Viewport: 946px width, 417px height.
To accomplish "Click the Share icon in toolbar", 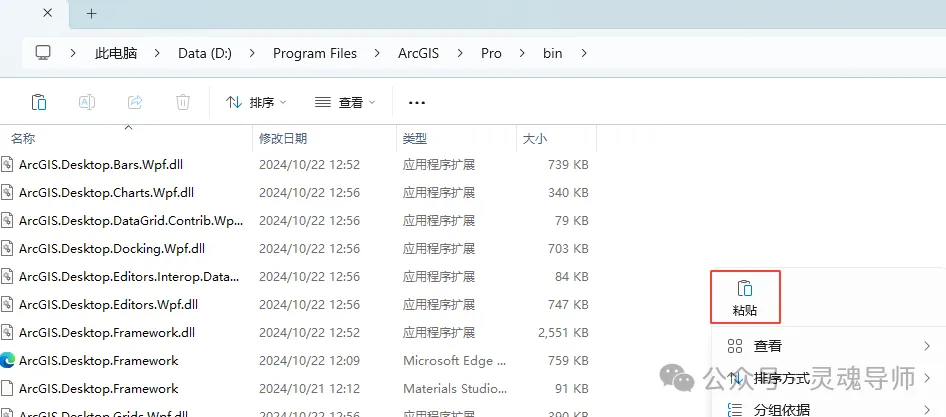I will [x=135, y=102].
